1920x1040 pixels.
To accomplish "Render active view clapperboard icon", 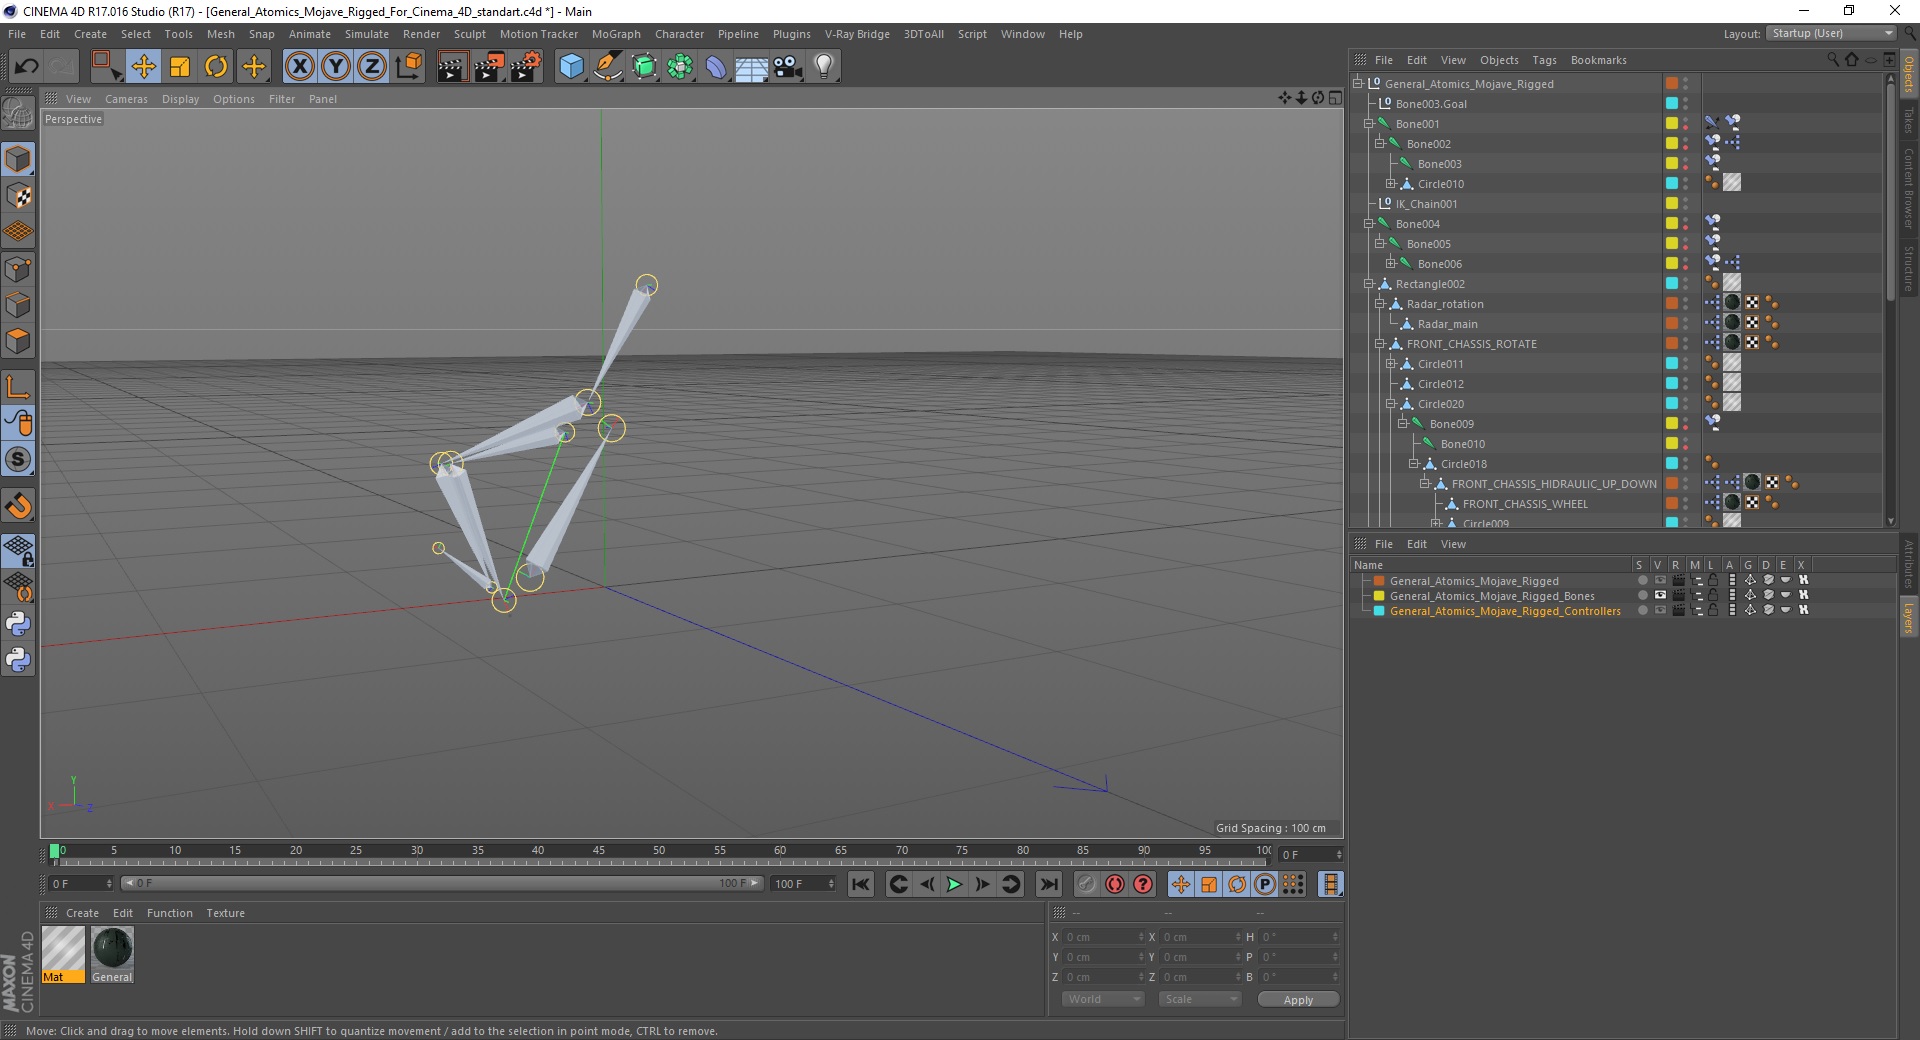I will click(452, 67).
